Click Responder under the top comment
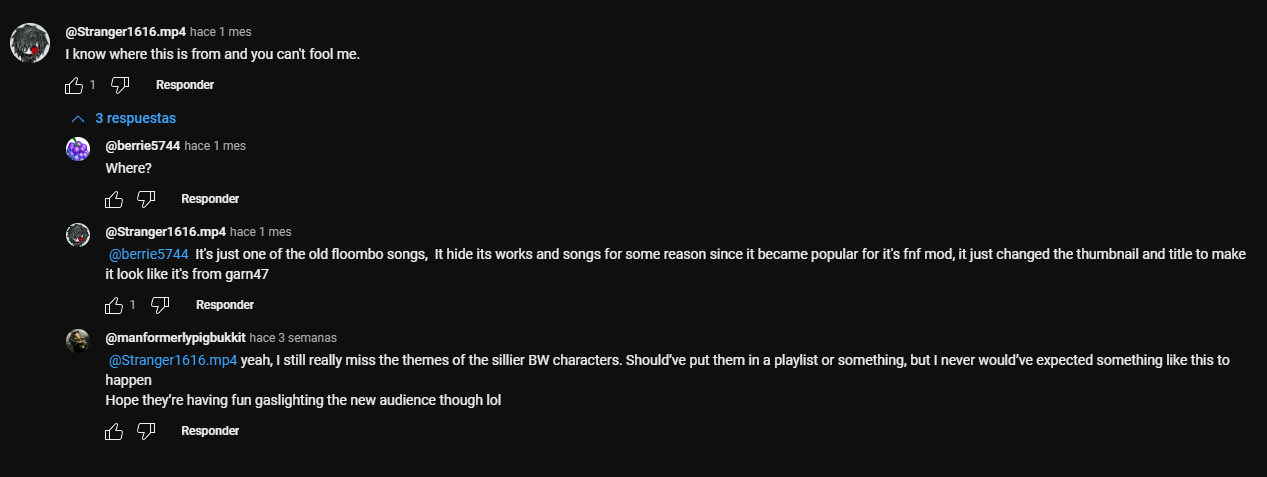1267x477 pixels. tap(185, 85)
